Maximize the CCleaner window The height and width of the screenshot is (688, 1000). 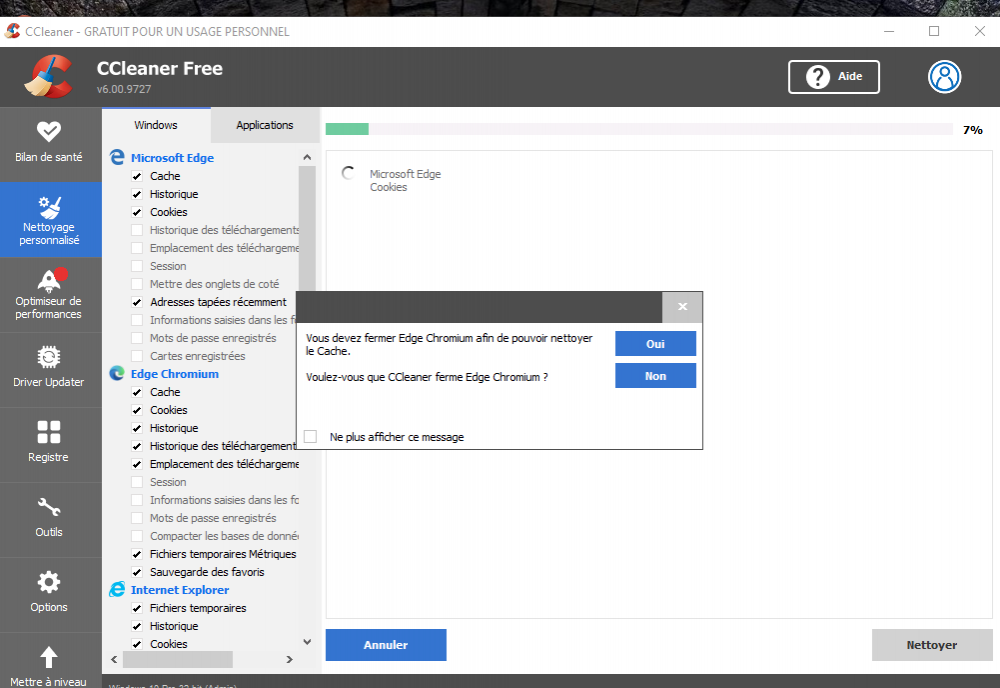point(934,31)
